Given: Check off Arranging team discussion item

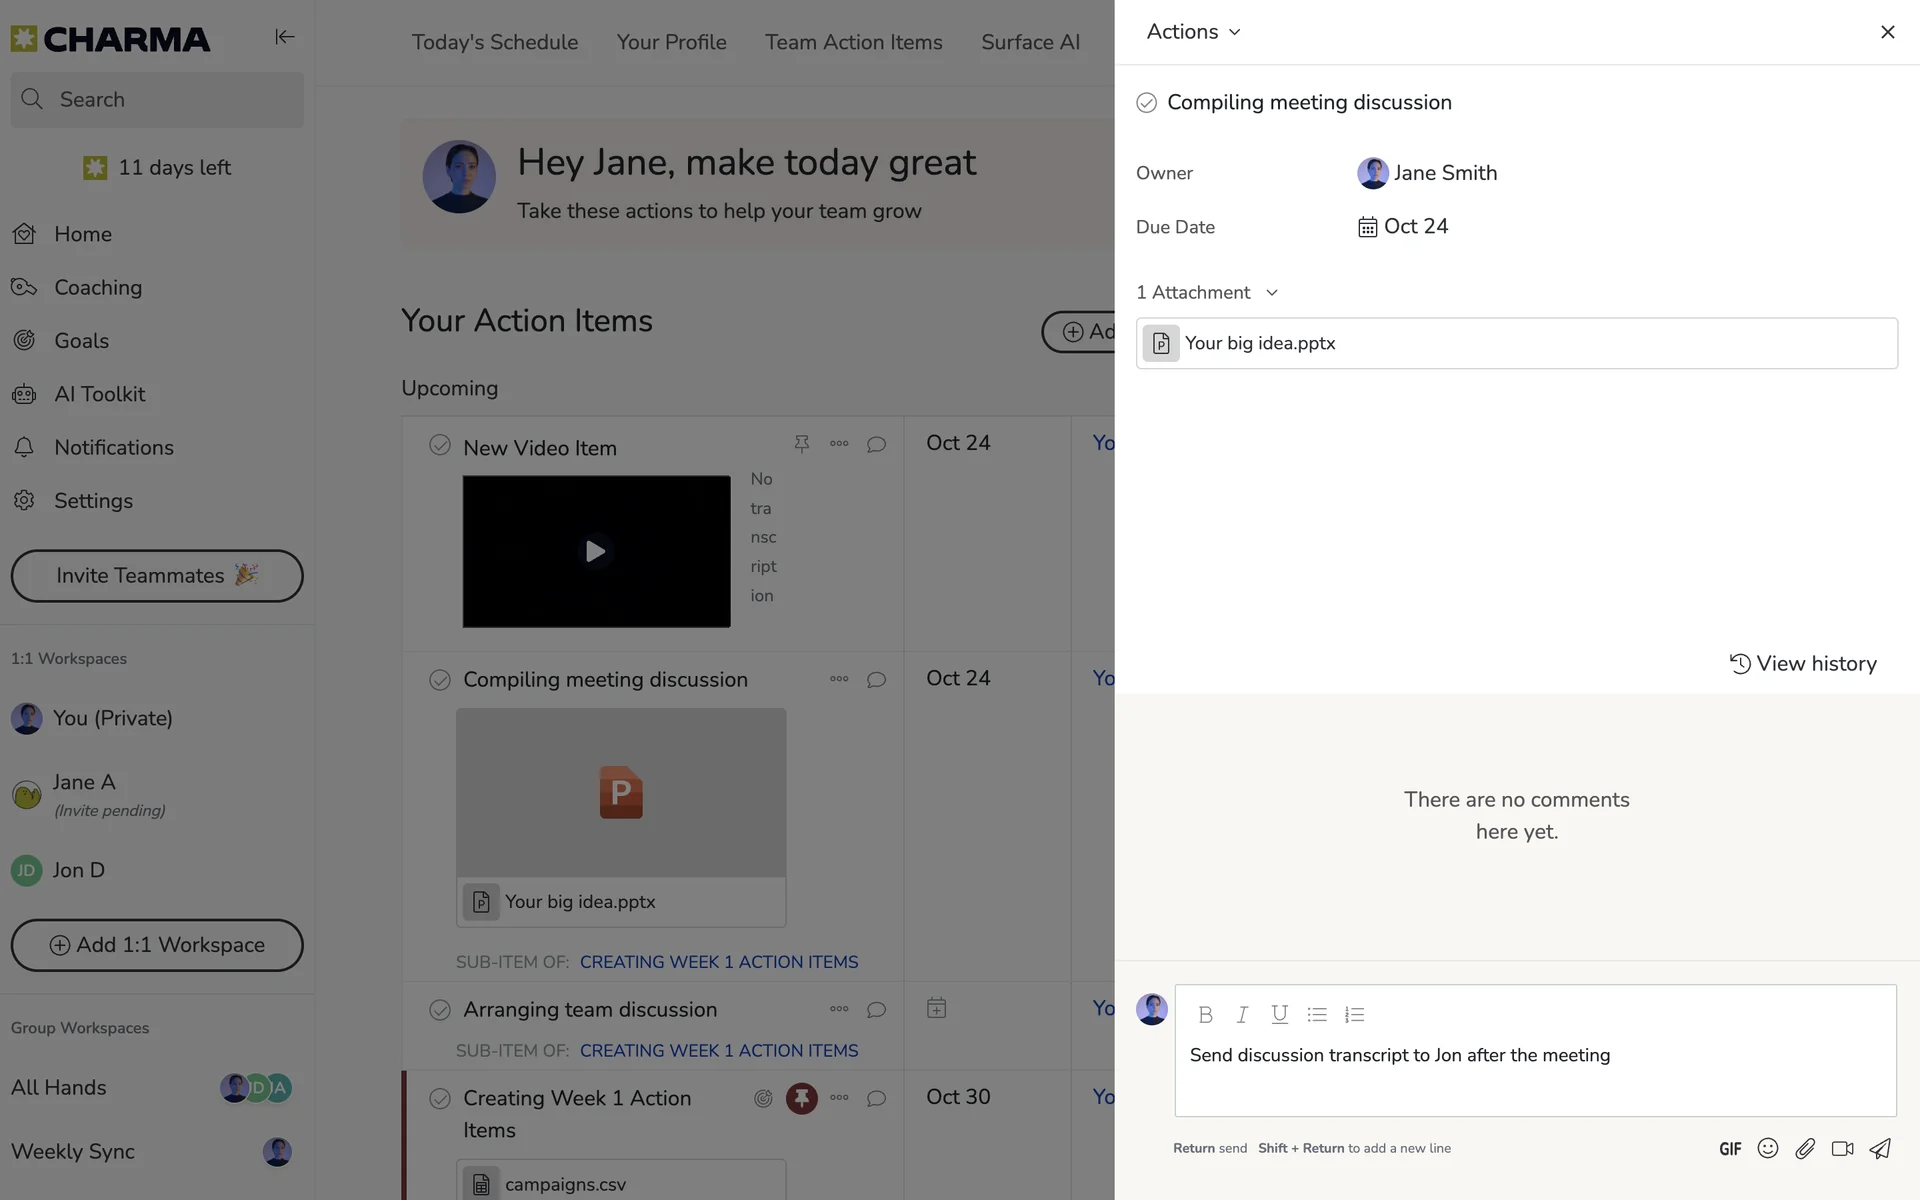Looking at the screenshot, I should click(x=439, y=1009).
